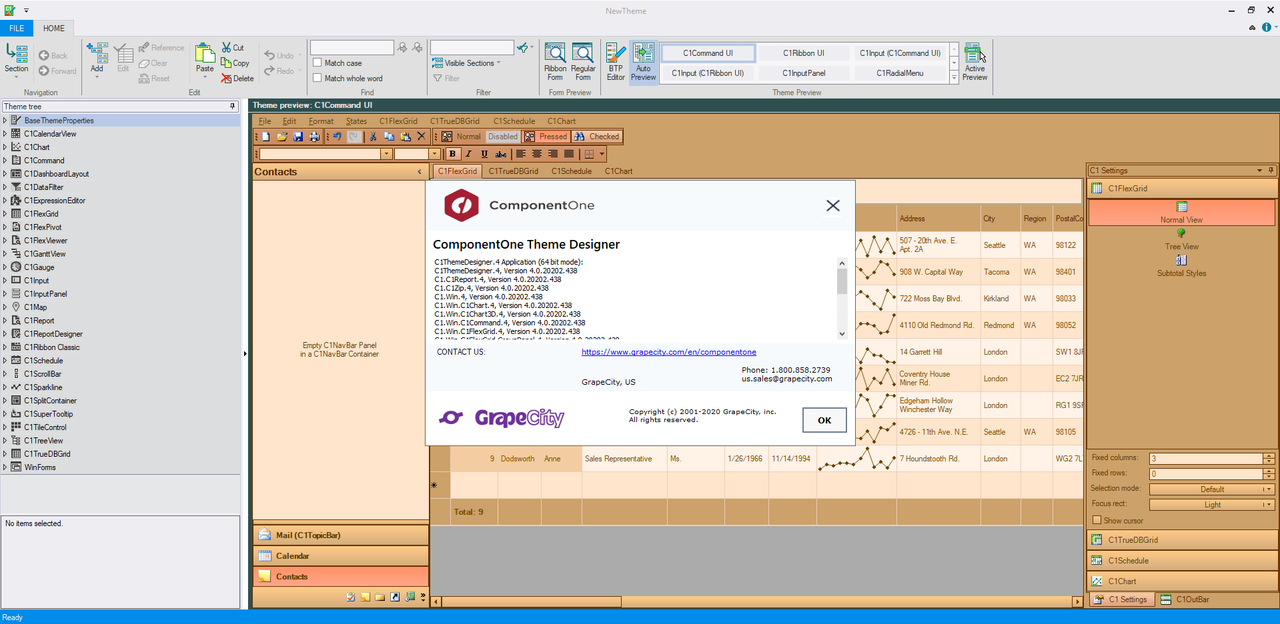Screen dimensions: 1280x624
Task: Toggle the Pressed state button
Action: (x=545, y=136)
